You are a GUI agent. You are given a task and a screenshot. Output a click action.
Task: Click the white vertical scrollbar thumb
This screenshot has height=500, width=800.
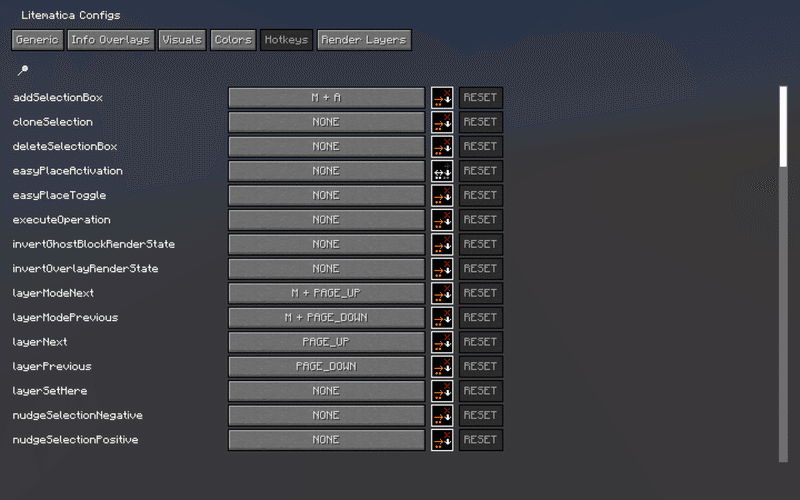(783, 127)
